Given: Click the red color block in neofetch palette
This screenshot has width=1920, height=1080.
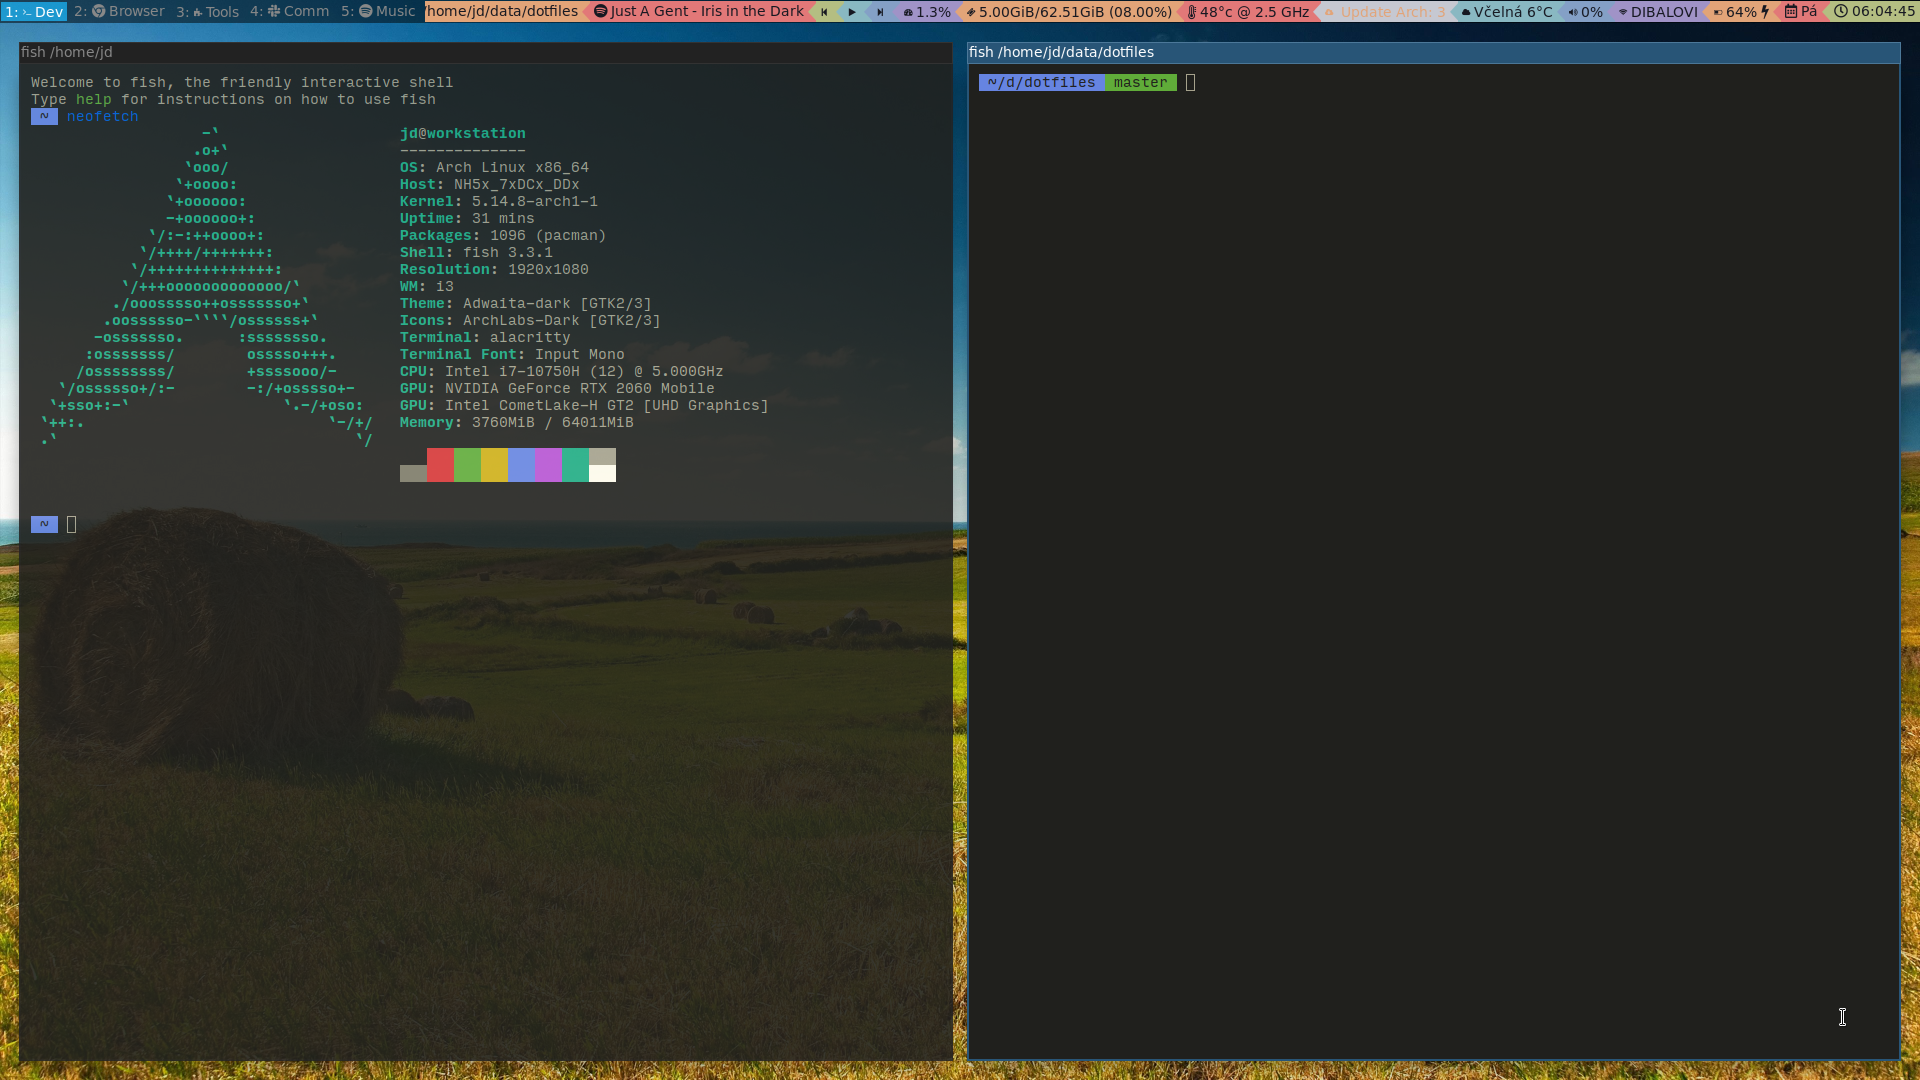Looking at the screenshot, I should 440,465.
